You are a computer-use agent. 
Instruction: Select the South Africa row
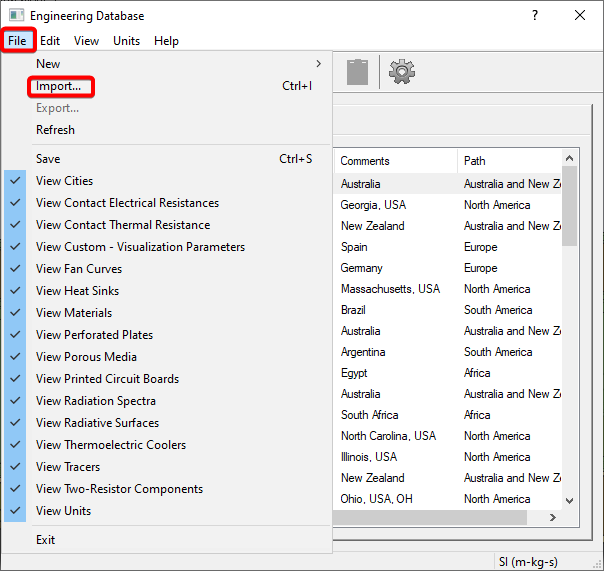448,415
